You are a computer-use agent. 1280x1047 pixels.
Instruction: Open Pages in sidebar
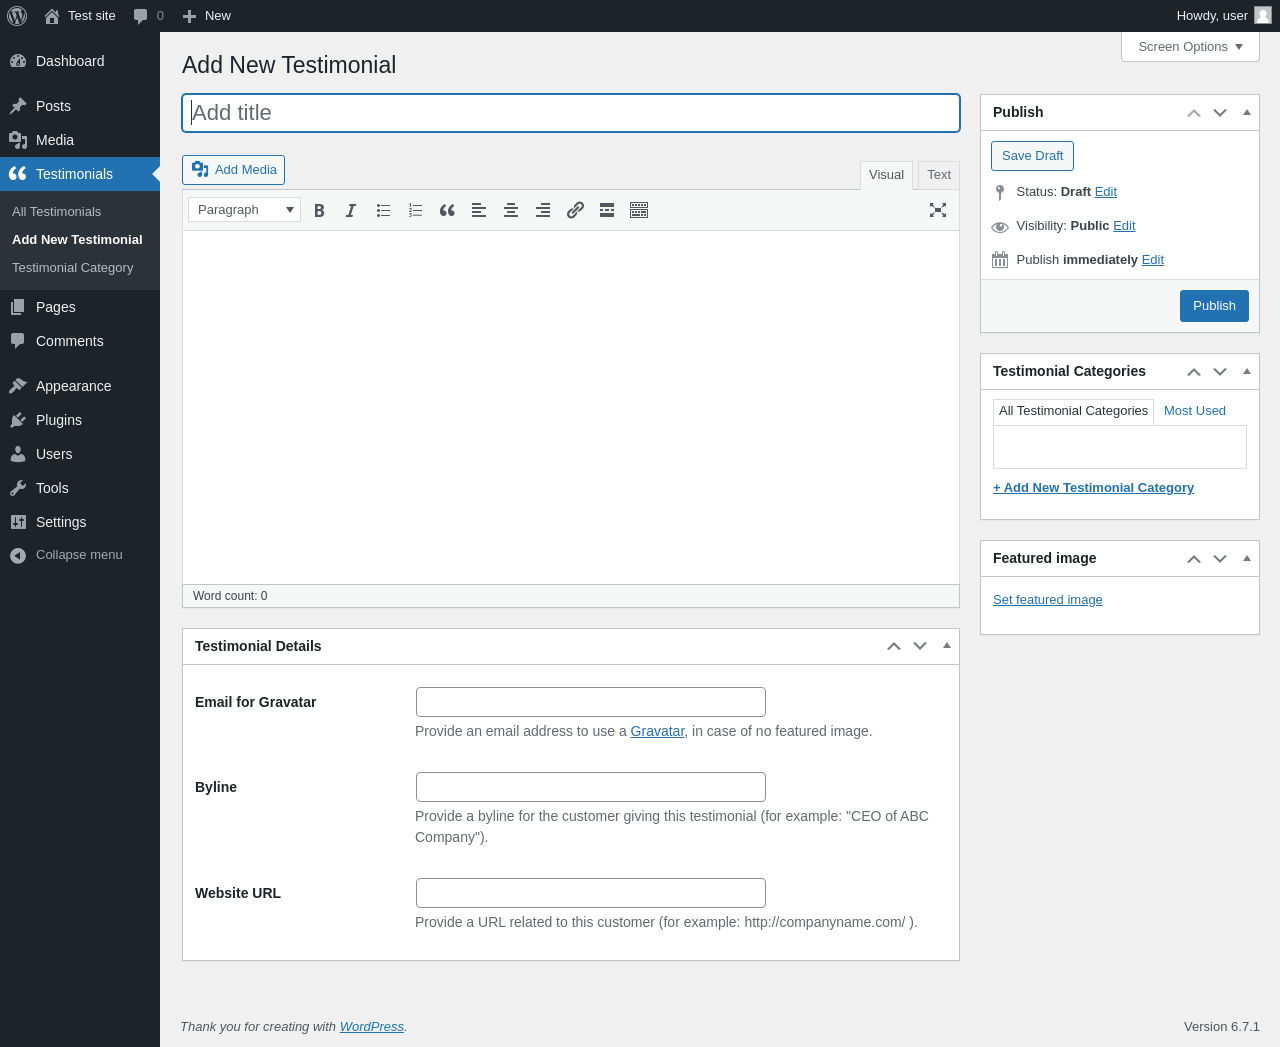[80, 307]
